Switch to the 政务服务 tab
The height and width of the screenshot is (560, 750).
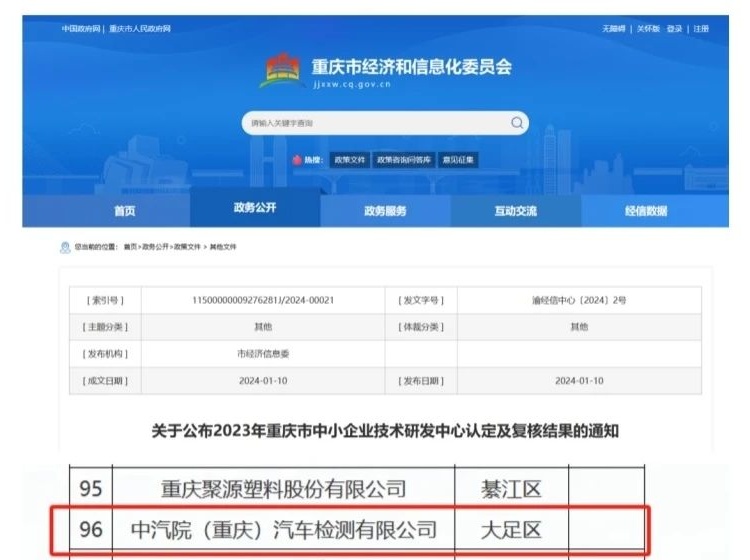[385, 211]
